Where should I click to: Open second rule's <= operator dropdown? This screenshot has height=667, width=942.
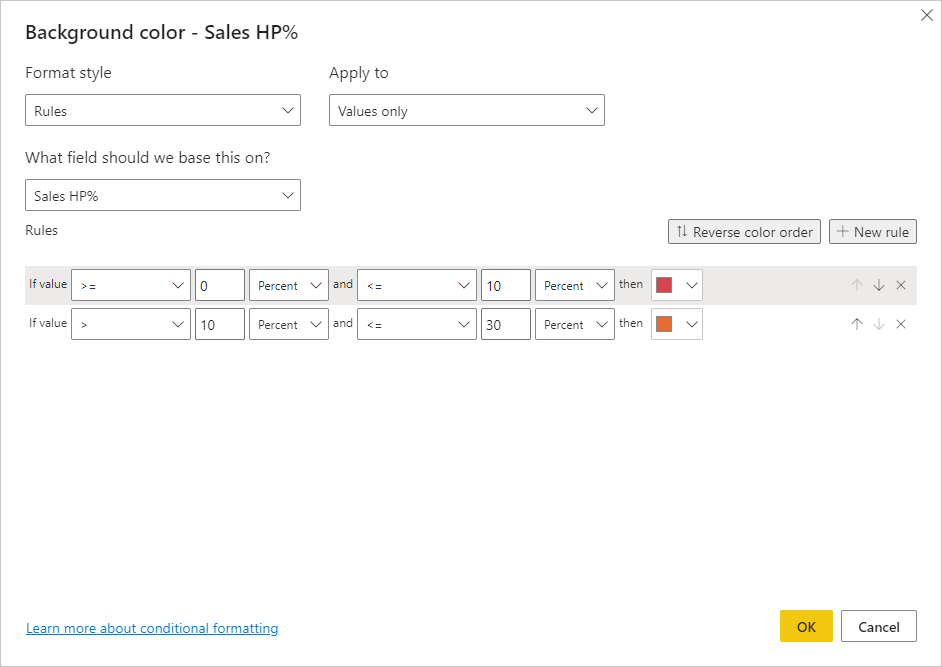(417, 324)
